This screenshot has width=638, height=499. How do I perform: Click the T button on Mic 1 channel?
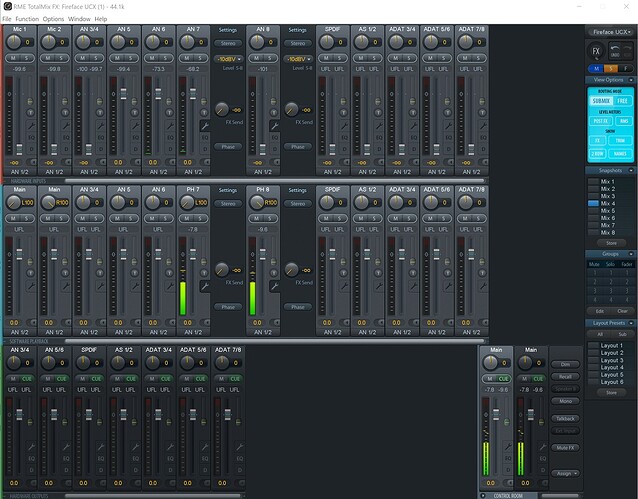click(30, 112)
